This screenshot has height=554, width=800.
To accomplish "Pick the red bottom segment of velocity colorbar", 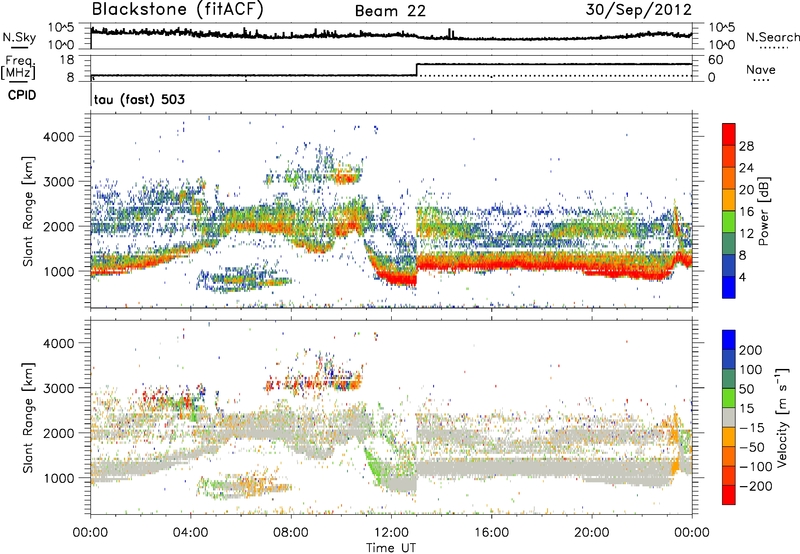I will point(729,494).
